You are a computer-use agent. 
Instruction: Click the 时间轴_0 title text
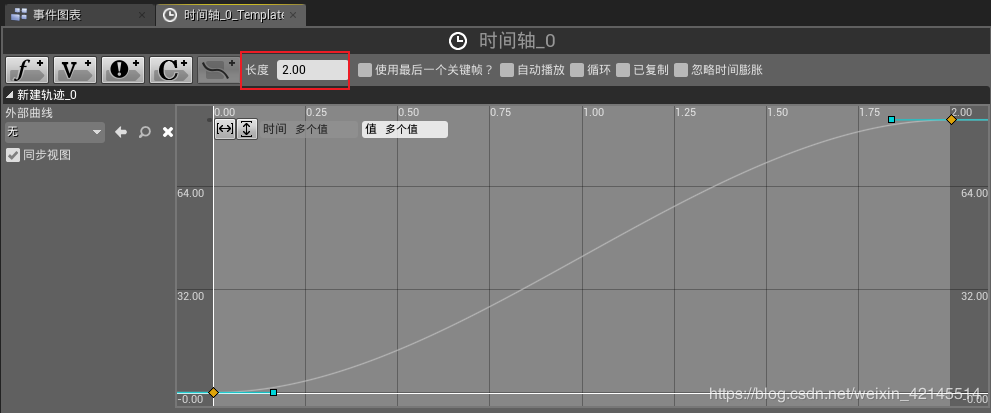(x=518, y=41)
